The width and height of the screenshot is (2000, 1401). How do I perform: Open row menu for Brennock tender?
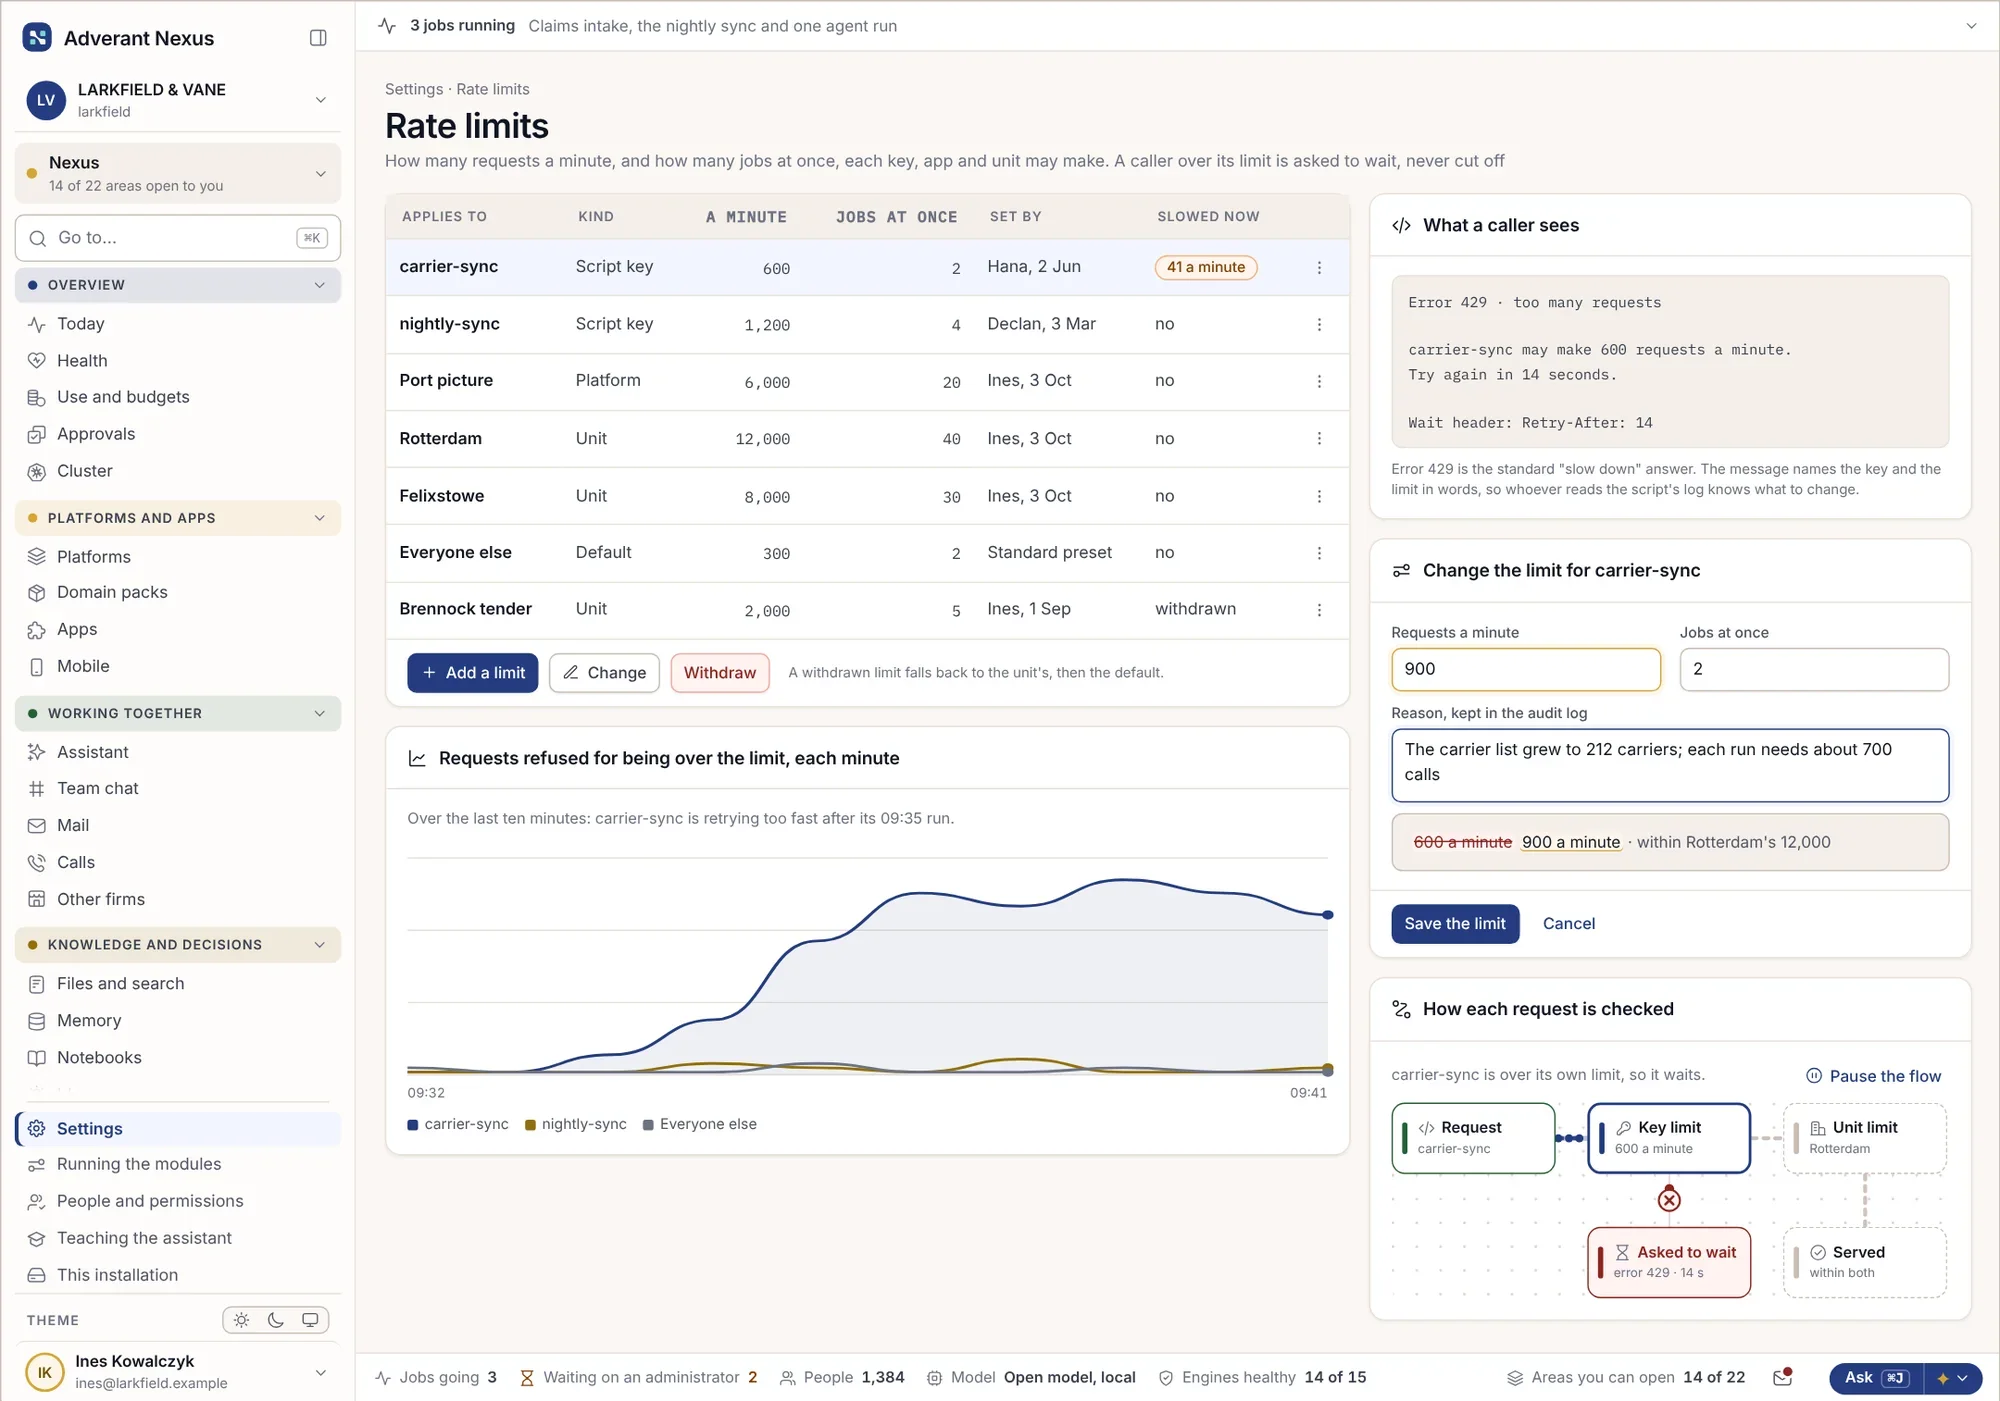point(1319,610)
